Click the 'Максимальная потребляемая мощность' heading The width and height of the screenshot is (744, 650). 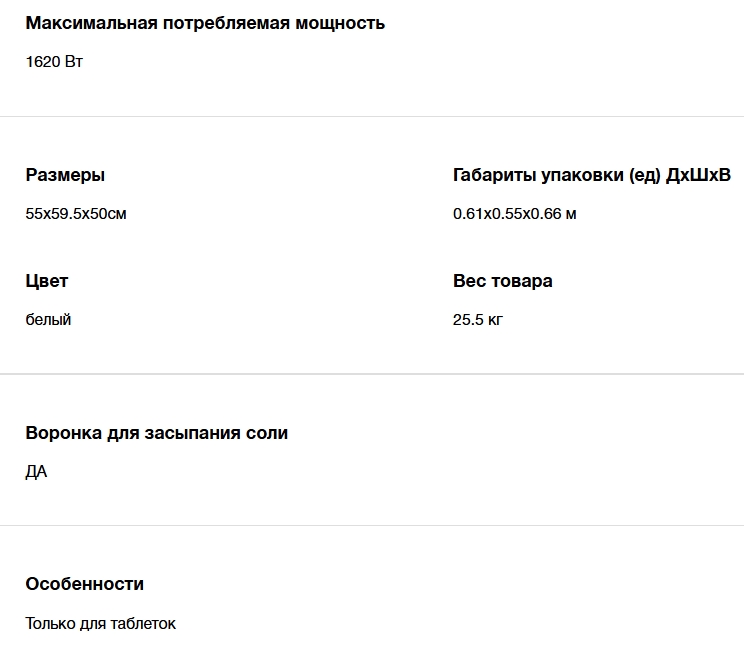[x=205, y=23]
